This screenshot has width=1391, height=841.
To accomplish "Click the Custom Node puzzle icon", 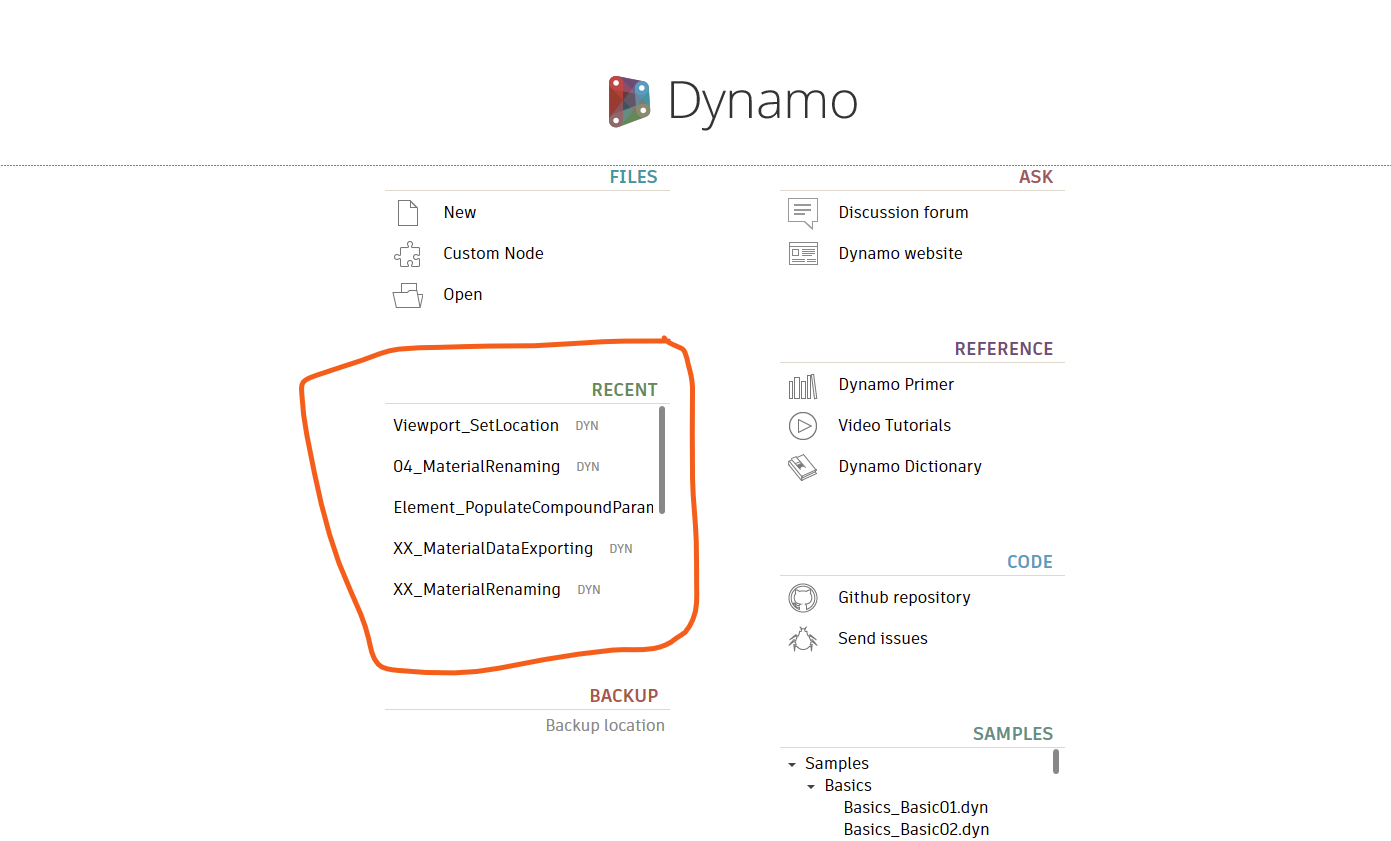I will 407,254.
